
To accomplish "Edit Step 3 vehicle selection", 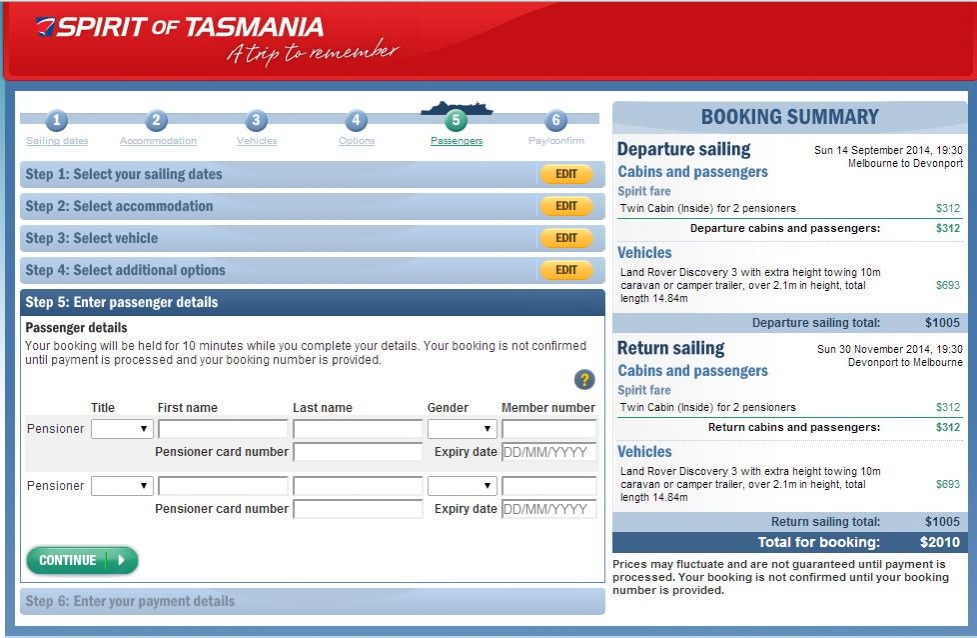I will pyautogui.click(x=566, y=238).
